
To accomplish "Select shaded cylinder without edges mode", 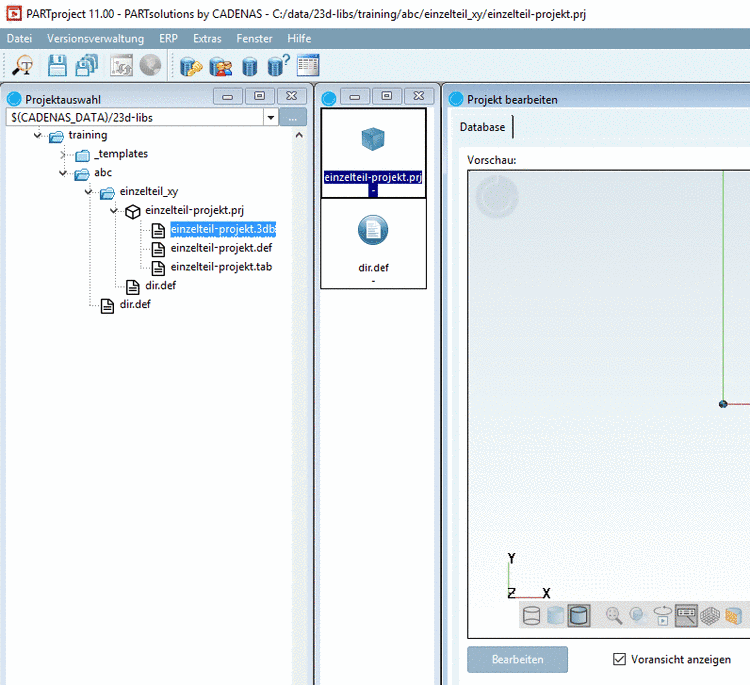I will coord(555,616).
